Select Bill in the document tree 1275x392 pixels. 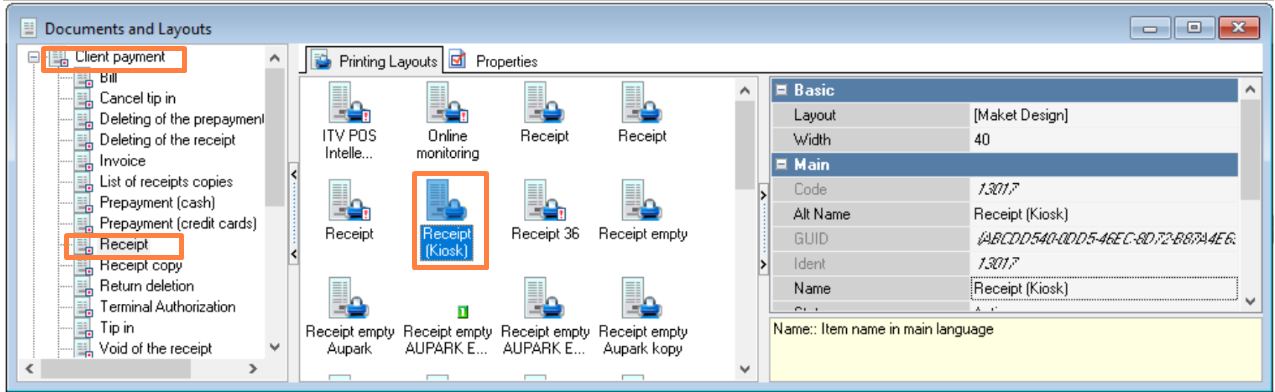pyautogui.click(x=108, y=78)
